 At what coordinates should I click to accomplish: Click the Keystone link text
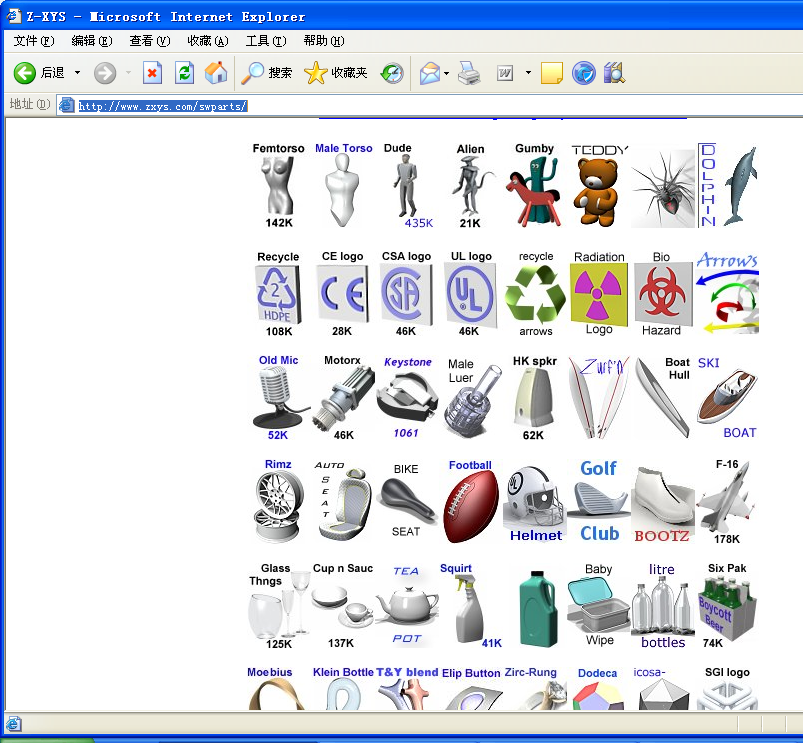click(408, 362)
